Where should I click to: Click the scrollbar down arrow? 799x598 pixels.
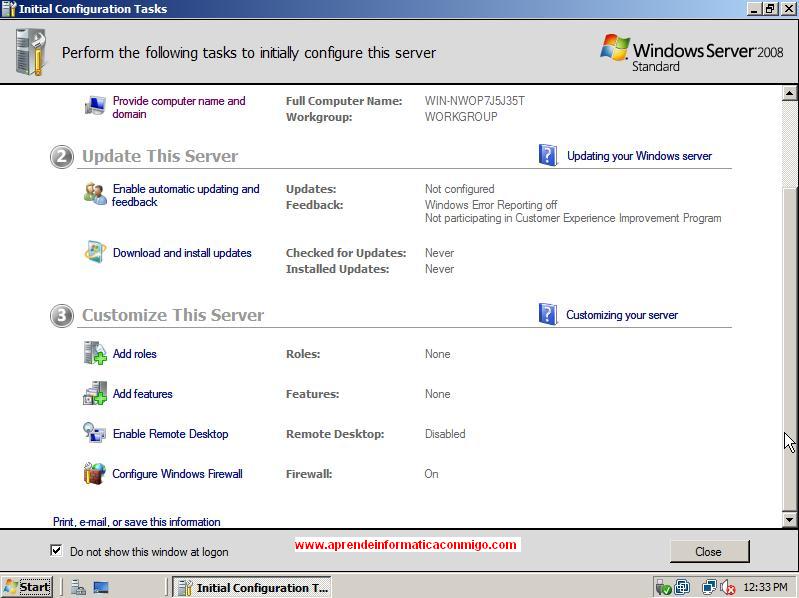click(x=789, y=520)
